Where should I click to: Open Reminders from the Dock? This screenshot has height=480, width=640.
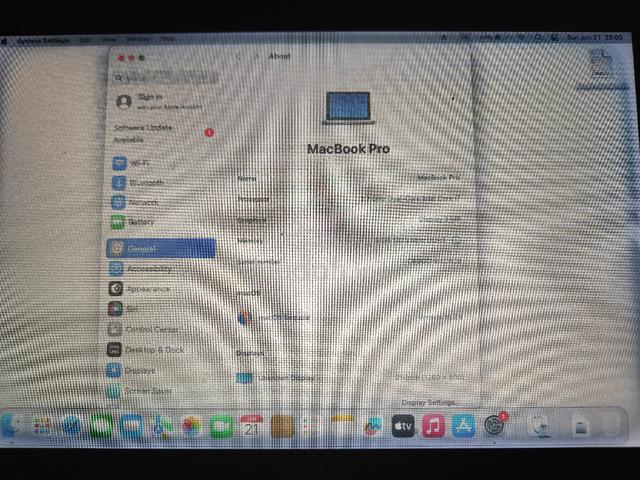point(312,427)
